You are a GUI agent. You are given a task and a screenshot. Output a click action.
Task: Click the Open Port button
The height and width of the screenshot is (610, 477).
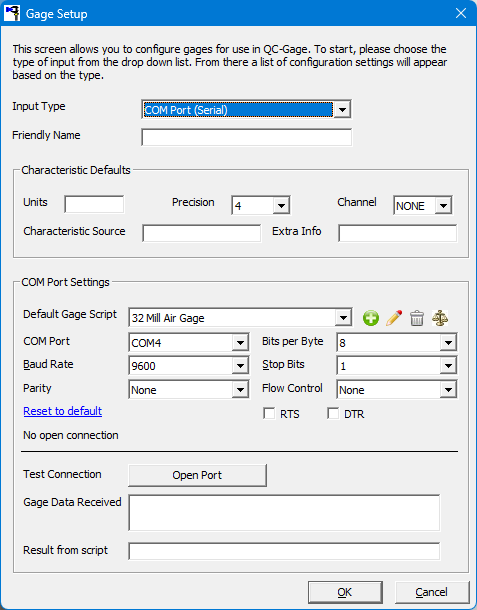coord(197,475)
